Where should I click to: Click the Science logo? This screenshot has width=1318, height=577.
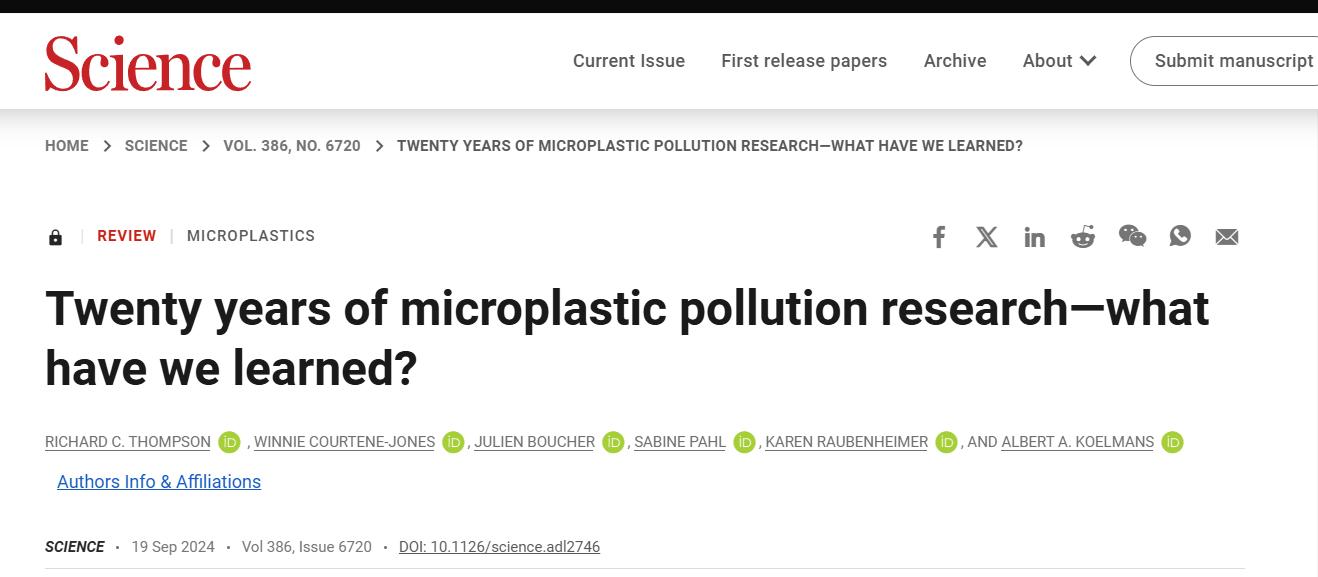148,63
